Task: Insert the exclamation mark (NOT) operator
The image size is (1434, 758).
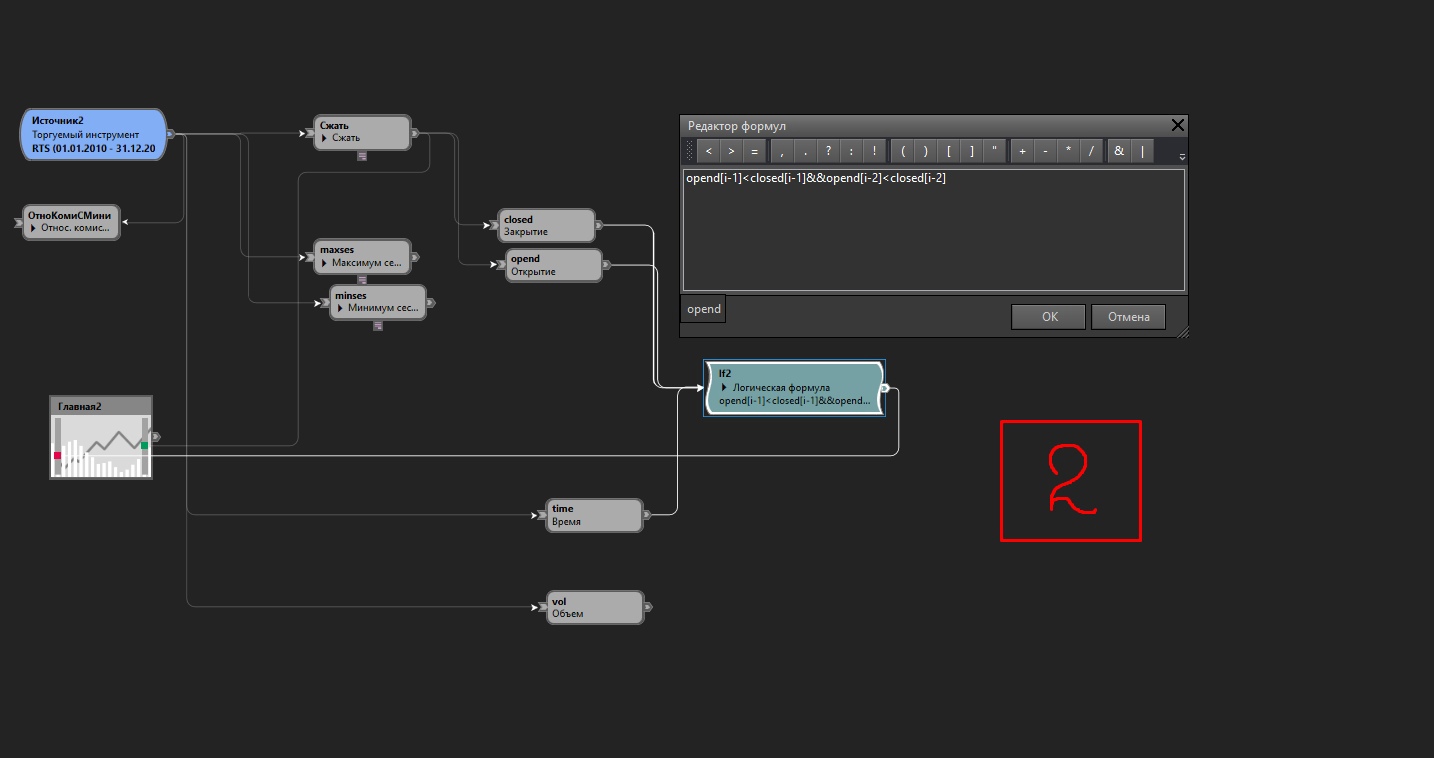Action: pos(874,151)
